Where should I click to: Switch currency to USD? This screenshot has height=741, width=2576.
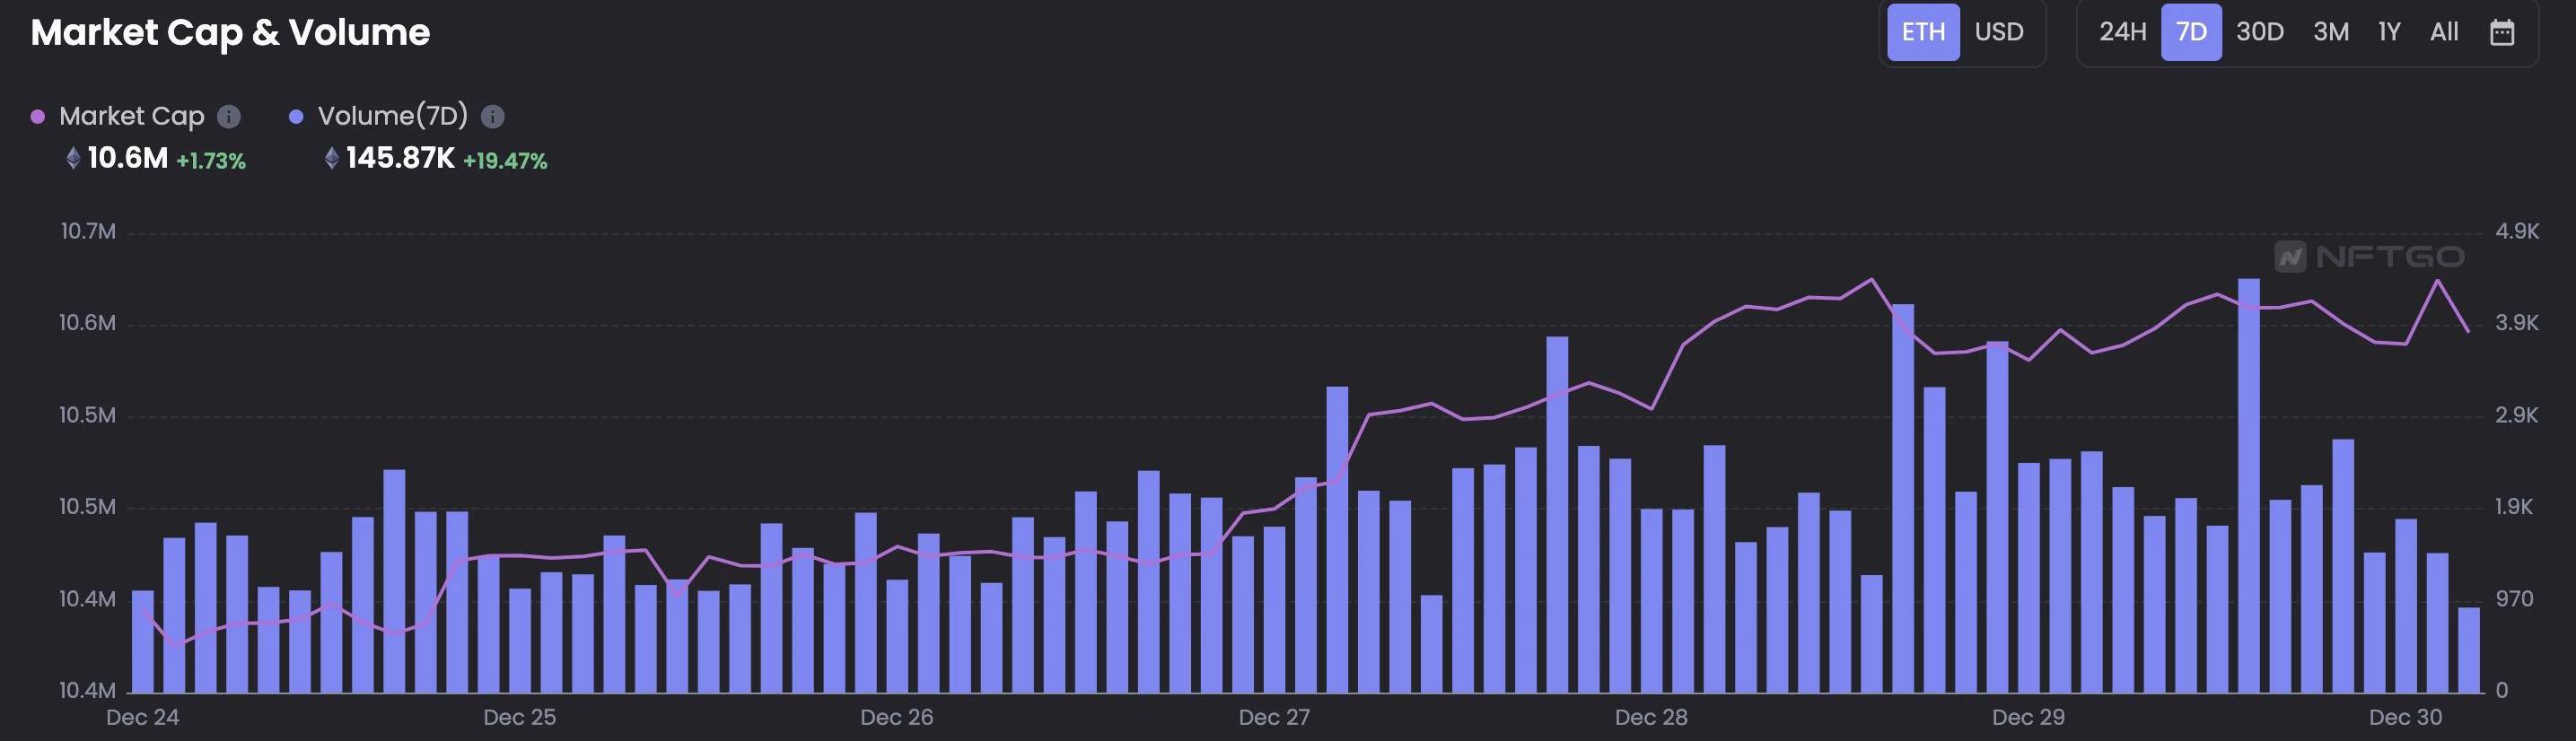coord(1998,33)
